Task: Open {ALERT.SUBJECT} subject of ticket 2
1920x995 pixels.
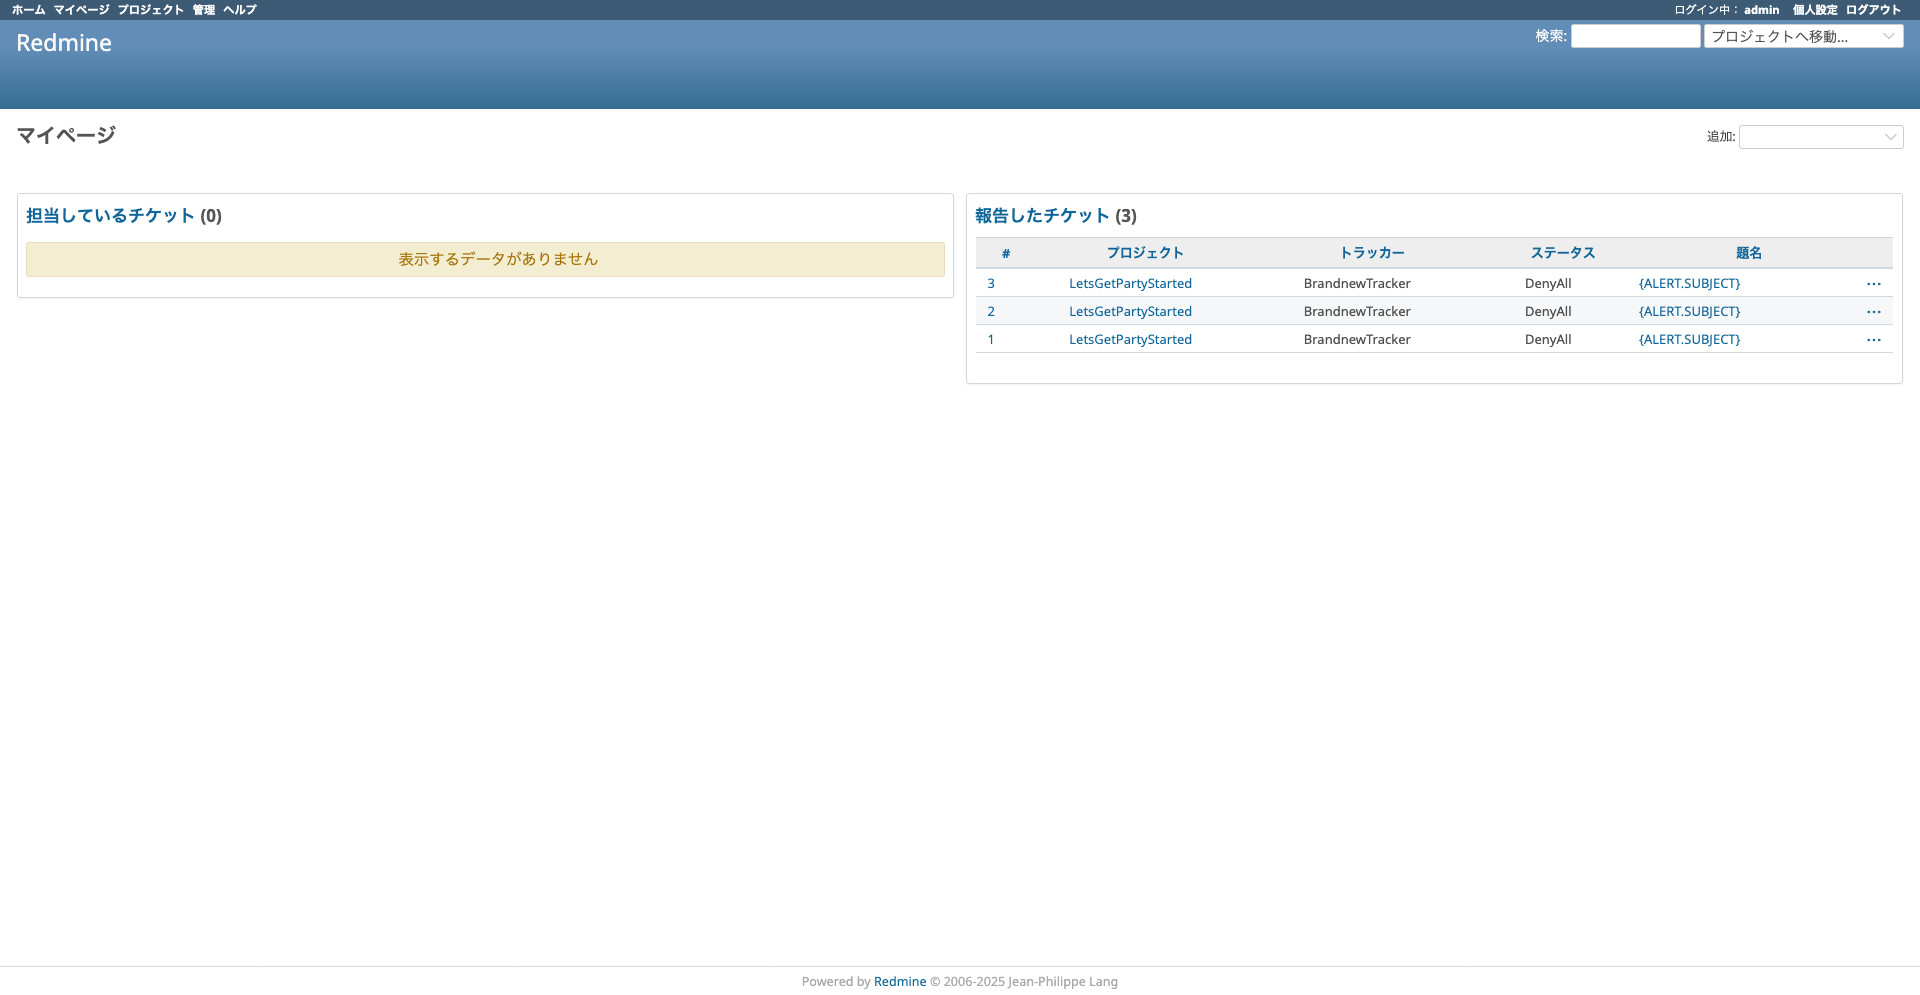Action: tap(1689, 312)
